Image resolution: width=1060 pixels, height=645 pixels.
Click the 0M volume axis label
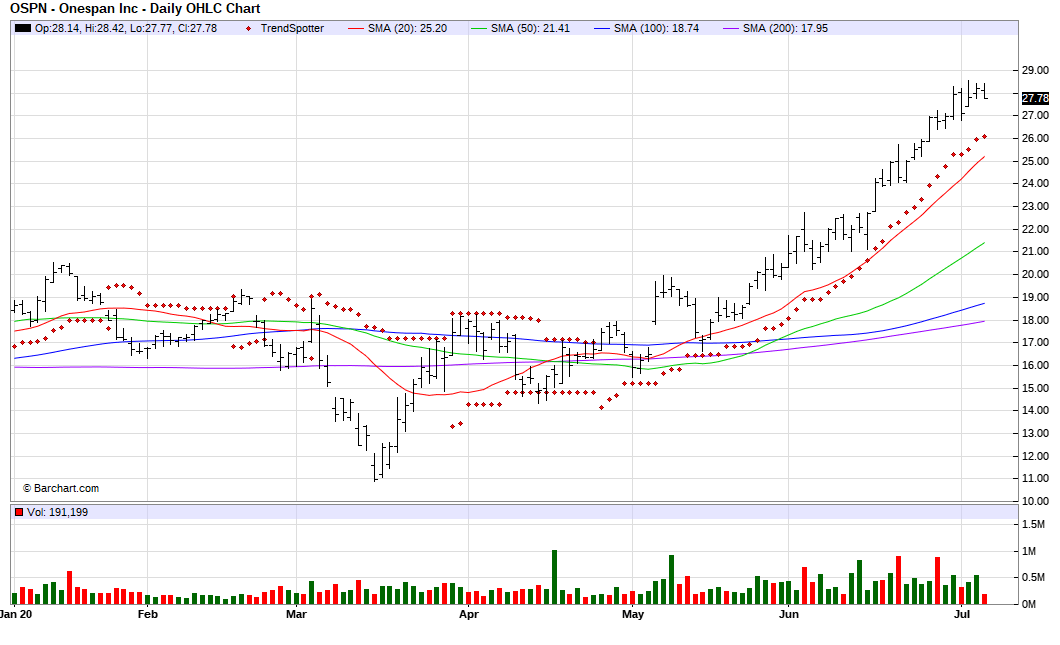(x=1028, y=604)
